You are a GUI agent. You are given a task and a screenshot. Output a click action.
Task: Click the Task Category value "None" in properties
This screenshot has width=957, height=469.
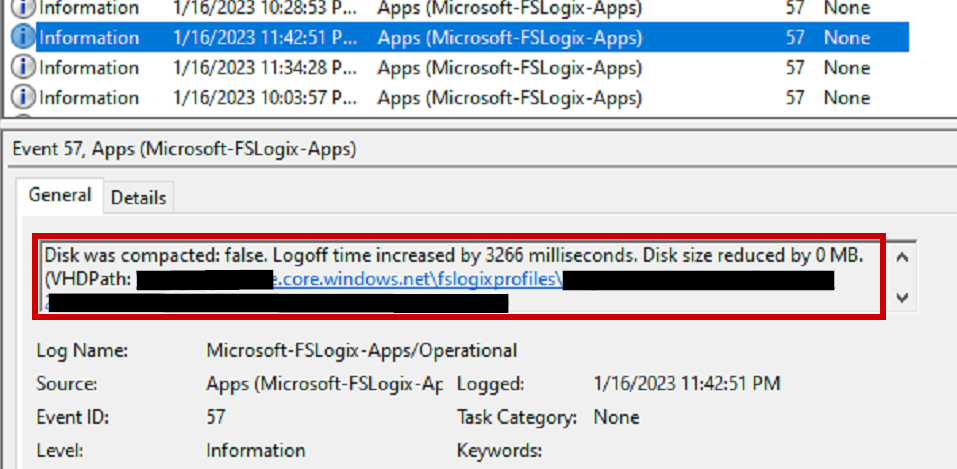617,417
